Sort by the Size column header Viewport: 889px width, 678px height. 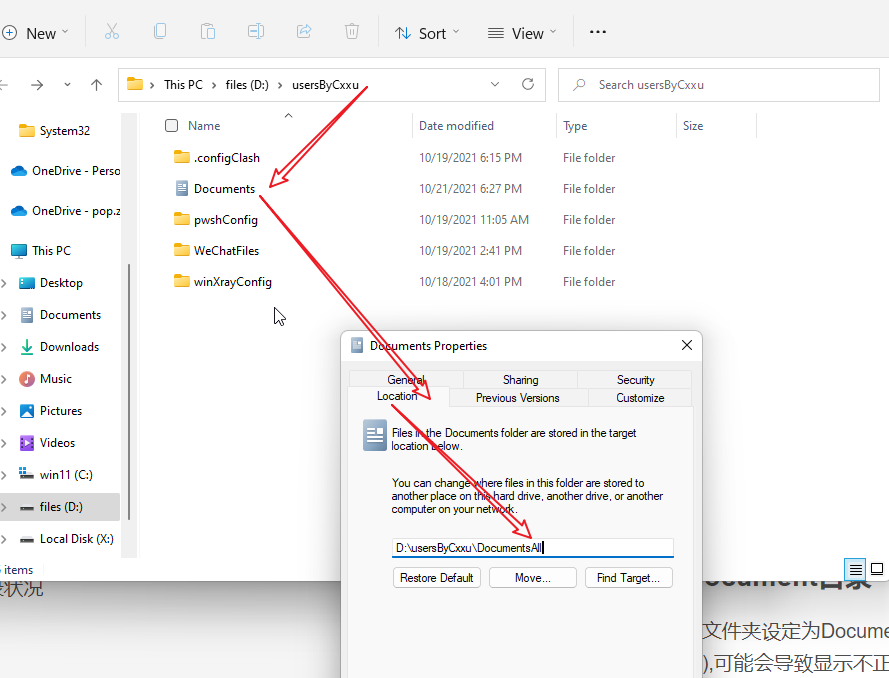coord(693,126)
